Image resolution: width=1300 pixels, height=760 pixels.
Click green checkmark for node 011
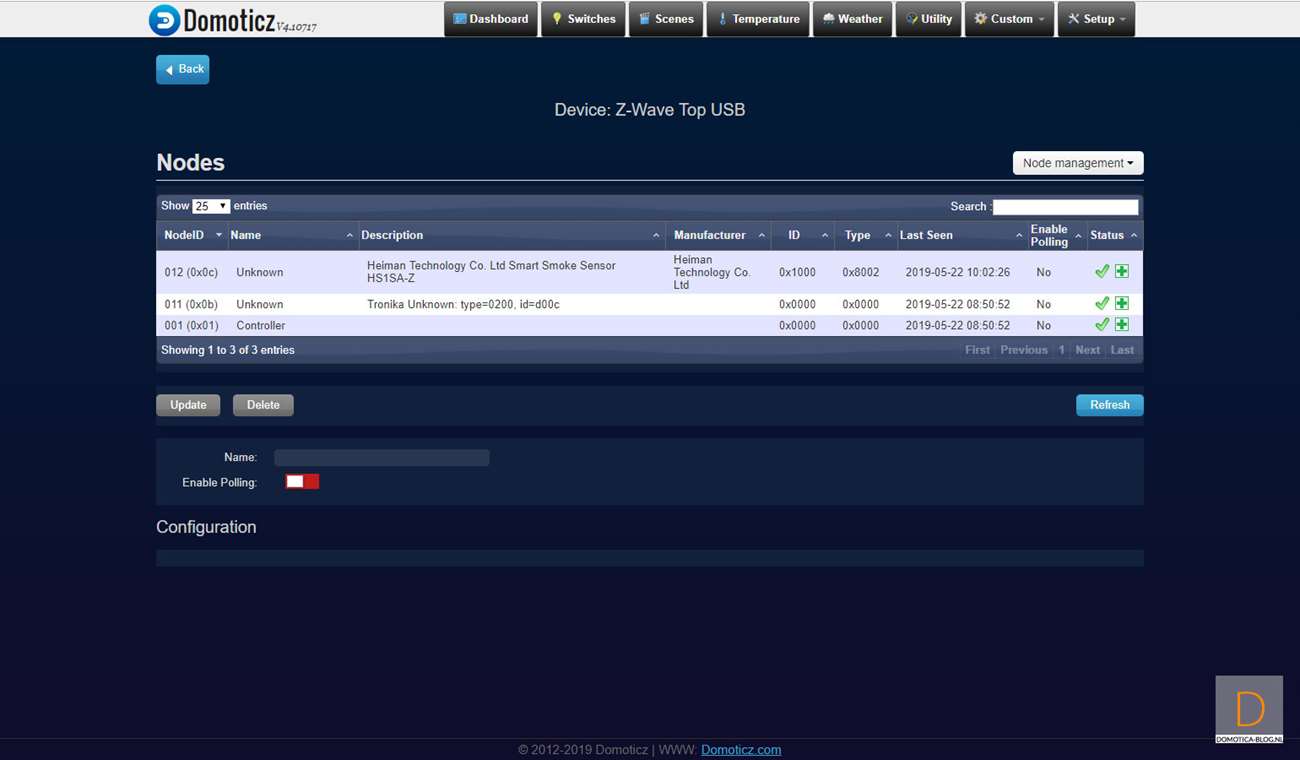[x=1101, y=303]
